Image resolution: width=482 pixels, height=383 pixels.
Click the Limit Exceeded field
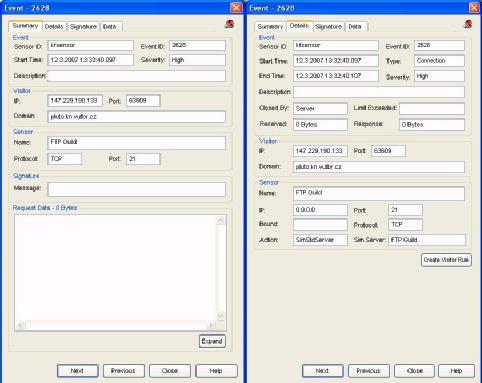click(432, 109)
